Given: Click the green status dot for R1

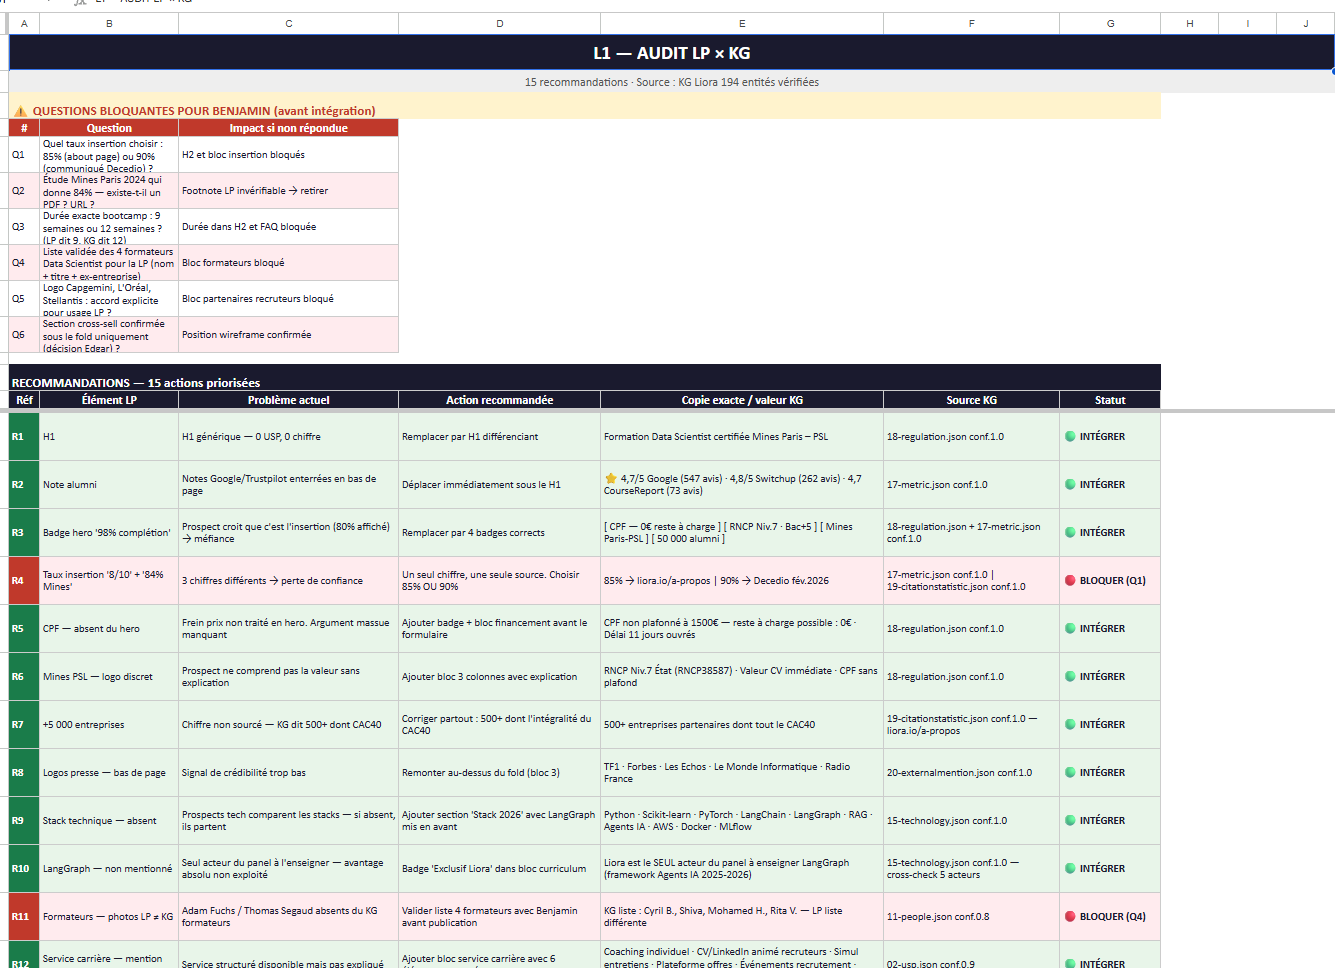Looking at the screenshot, I should pyautogui.click(x=1070, y=436).
